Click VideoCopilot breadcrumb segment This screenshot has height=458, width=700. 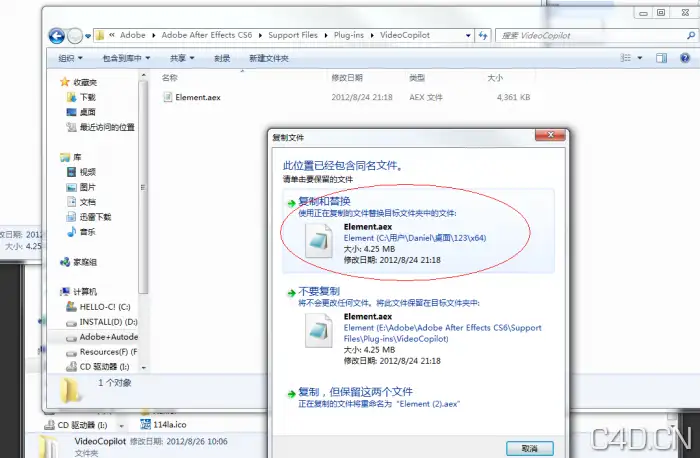click(405, 35)
